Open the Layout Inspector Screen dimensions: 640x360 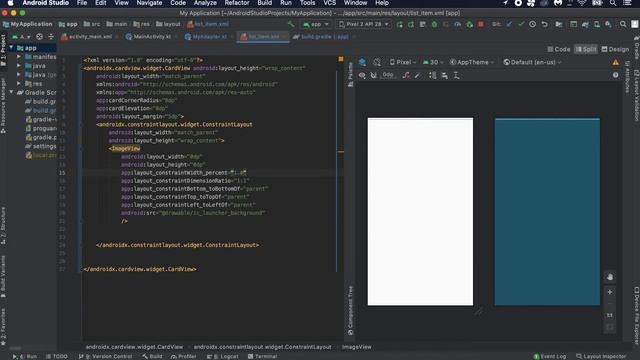point(601,356)
